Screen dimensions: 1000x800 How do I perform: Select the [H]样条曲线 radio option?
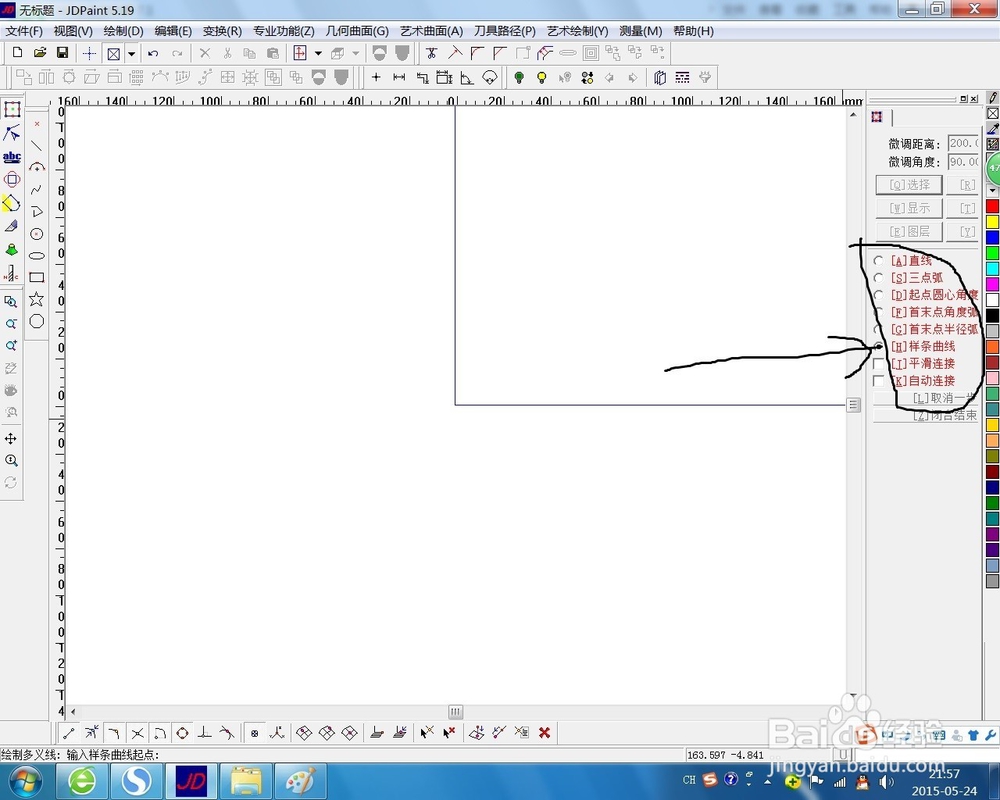878,346
